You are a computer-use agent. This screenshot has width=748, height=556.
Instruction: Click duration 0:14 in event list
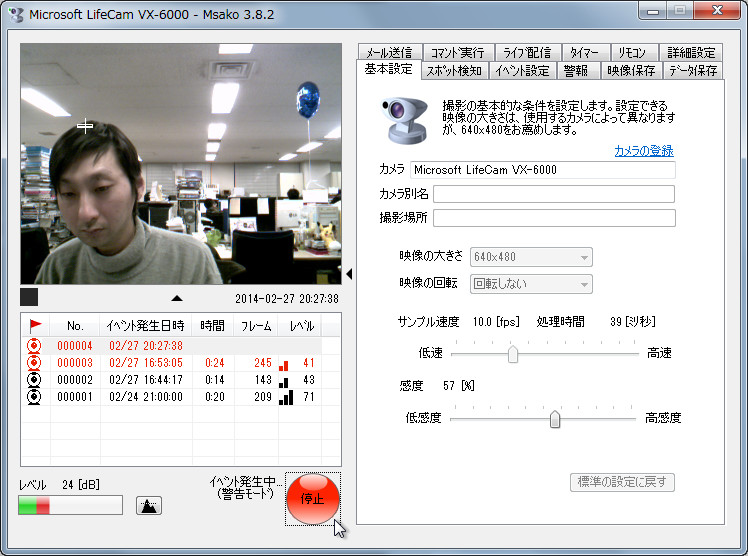tap(215, 380)
